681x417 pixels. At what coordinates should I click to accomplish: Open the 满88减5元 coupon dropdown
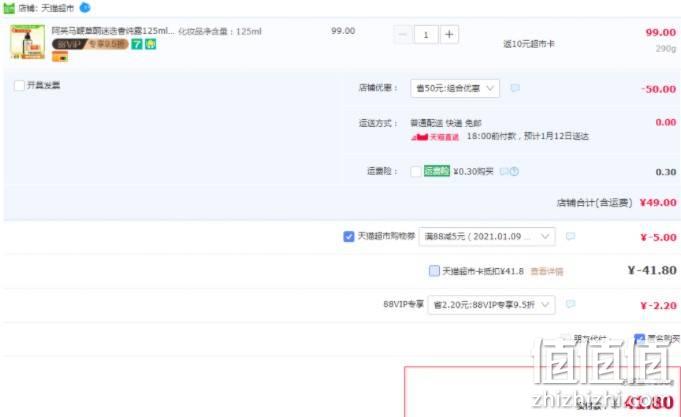tap(487, 237)
